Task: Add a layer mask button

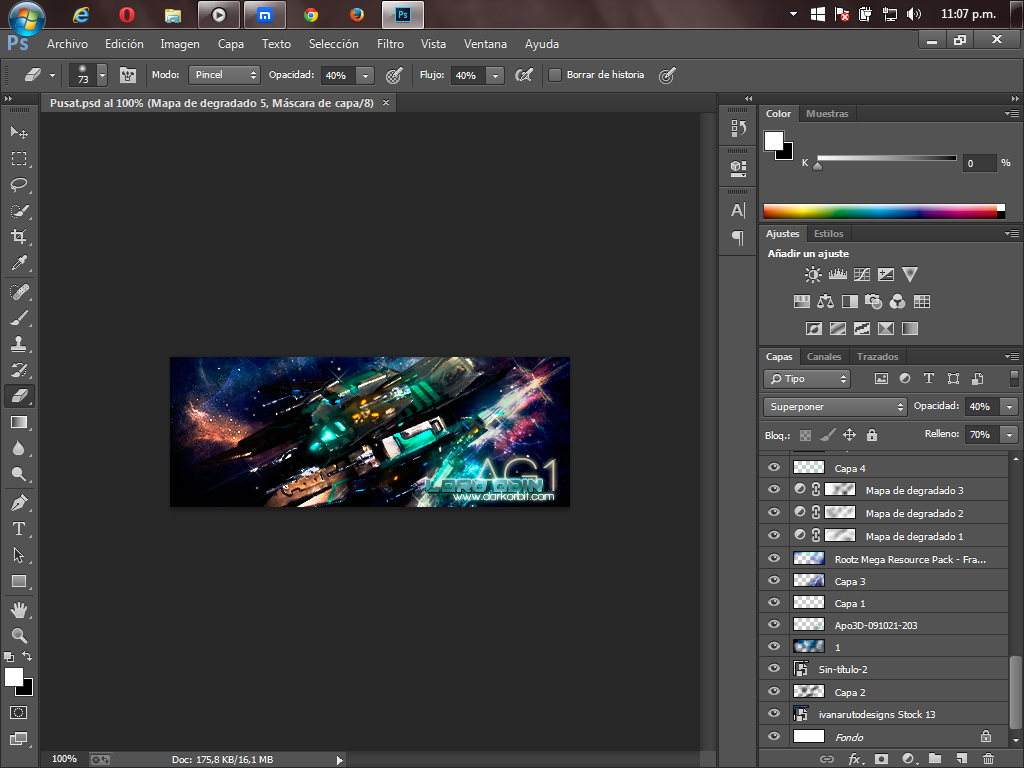Action: click(x=881, y=759)
